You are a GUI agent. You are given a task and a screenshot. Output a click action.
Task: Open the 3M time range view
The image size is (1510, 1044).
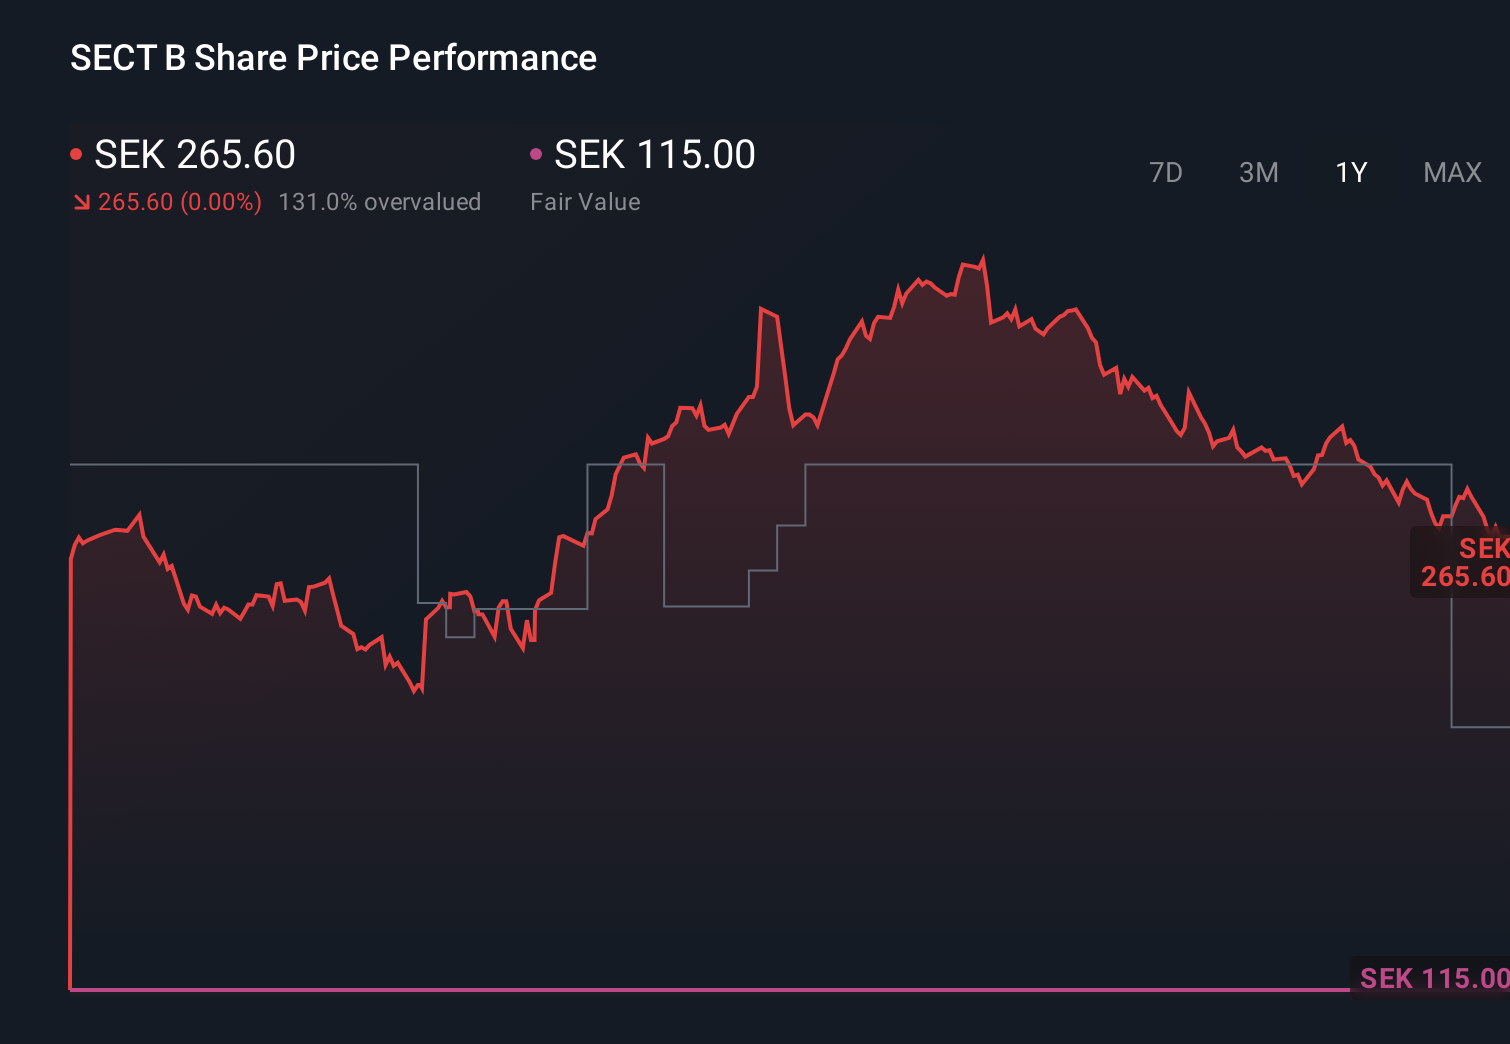(x=1258, y=172)
